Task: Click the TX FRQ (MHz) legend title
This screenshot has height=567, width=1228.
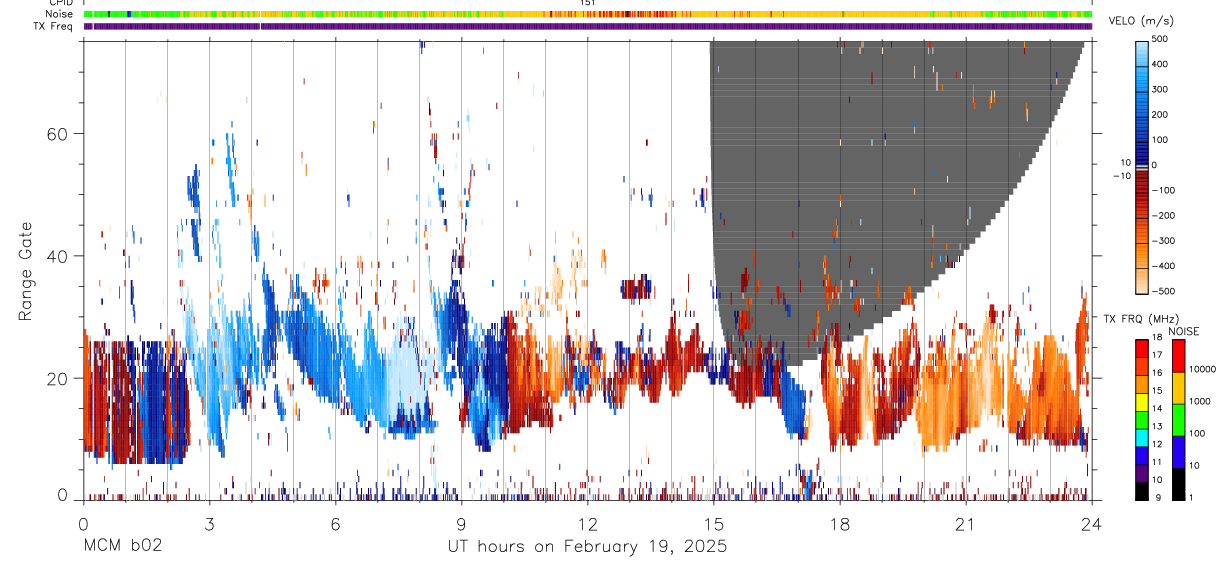Action: point(1142,318)
